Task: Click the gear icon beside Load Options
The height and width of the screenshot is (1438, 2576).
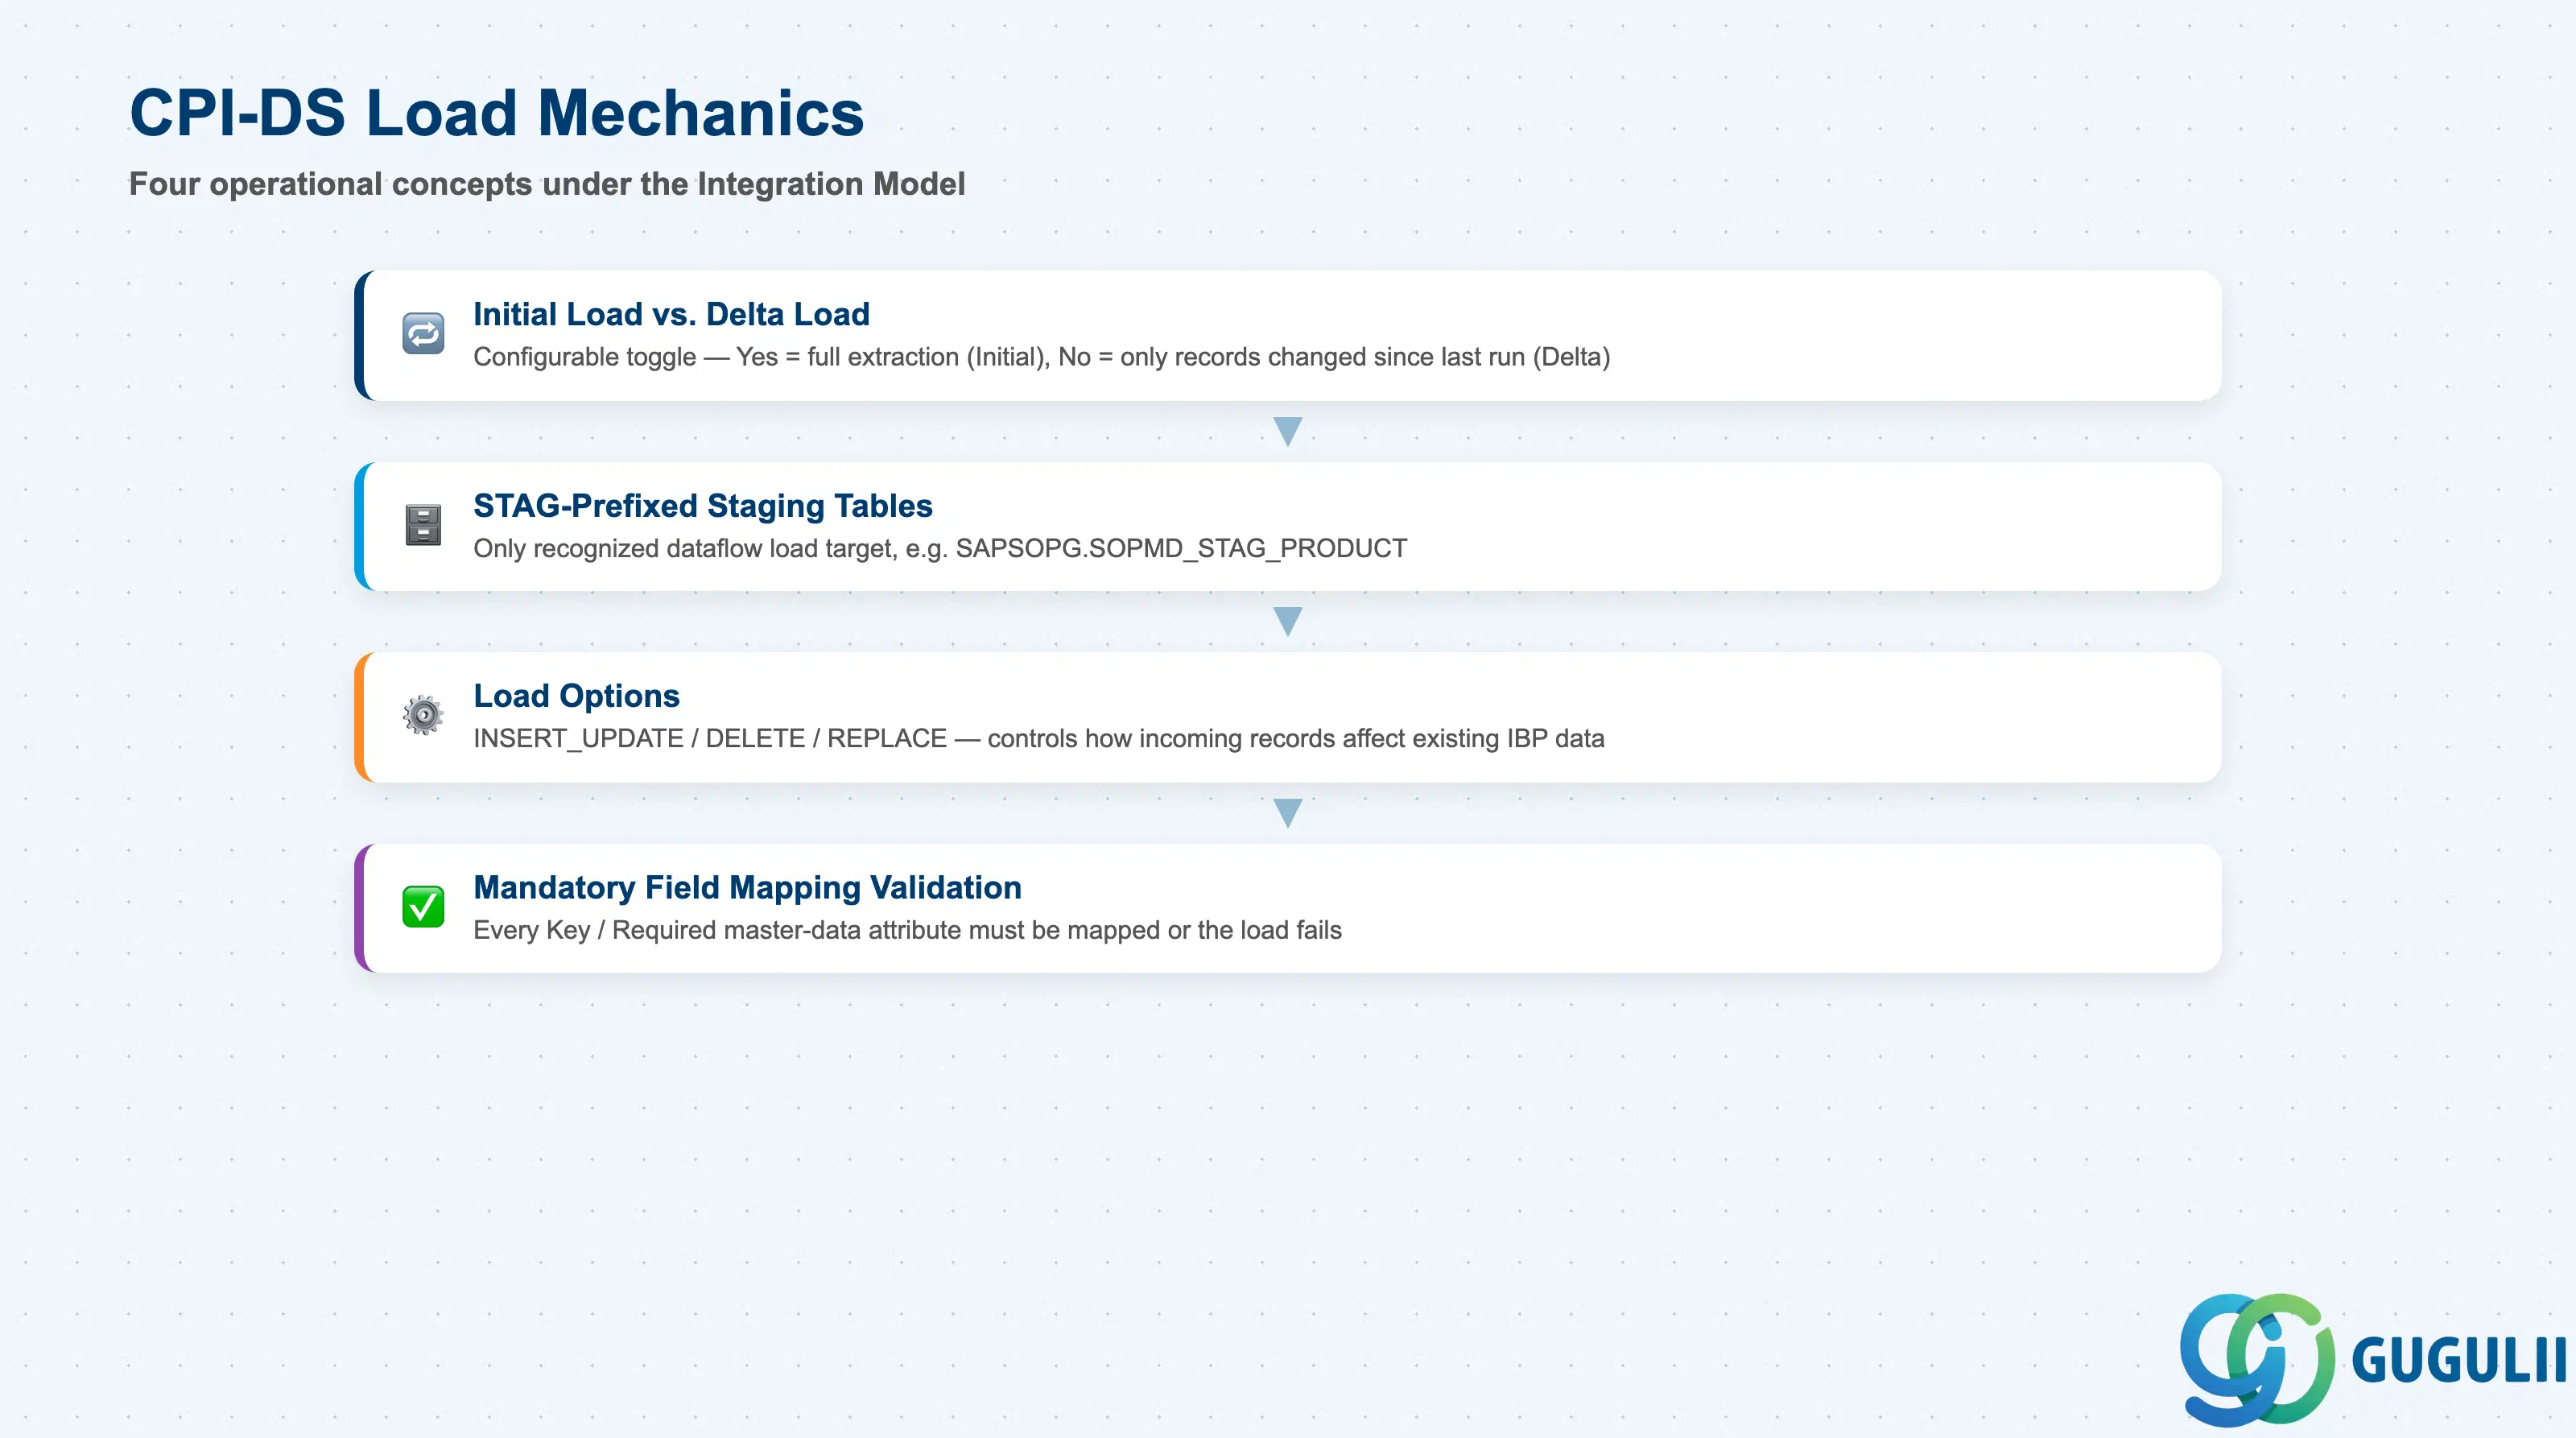Action: click(423, 715)
